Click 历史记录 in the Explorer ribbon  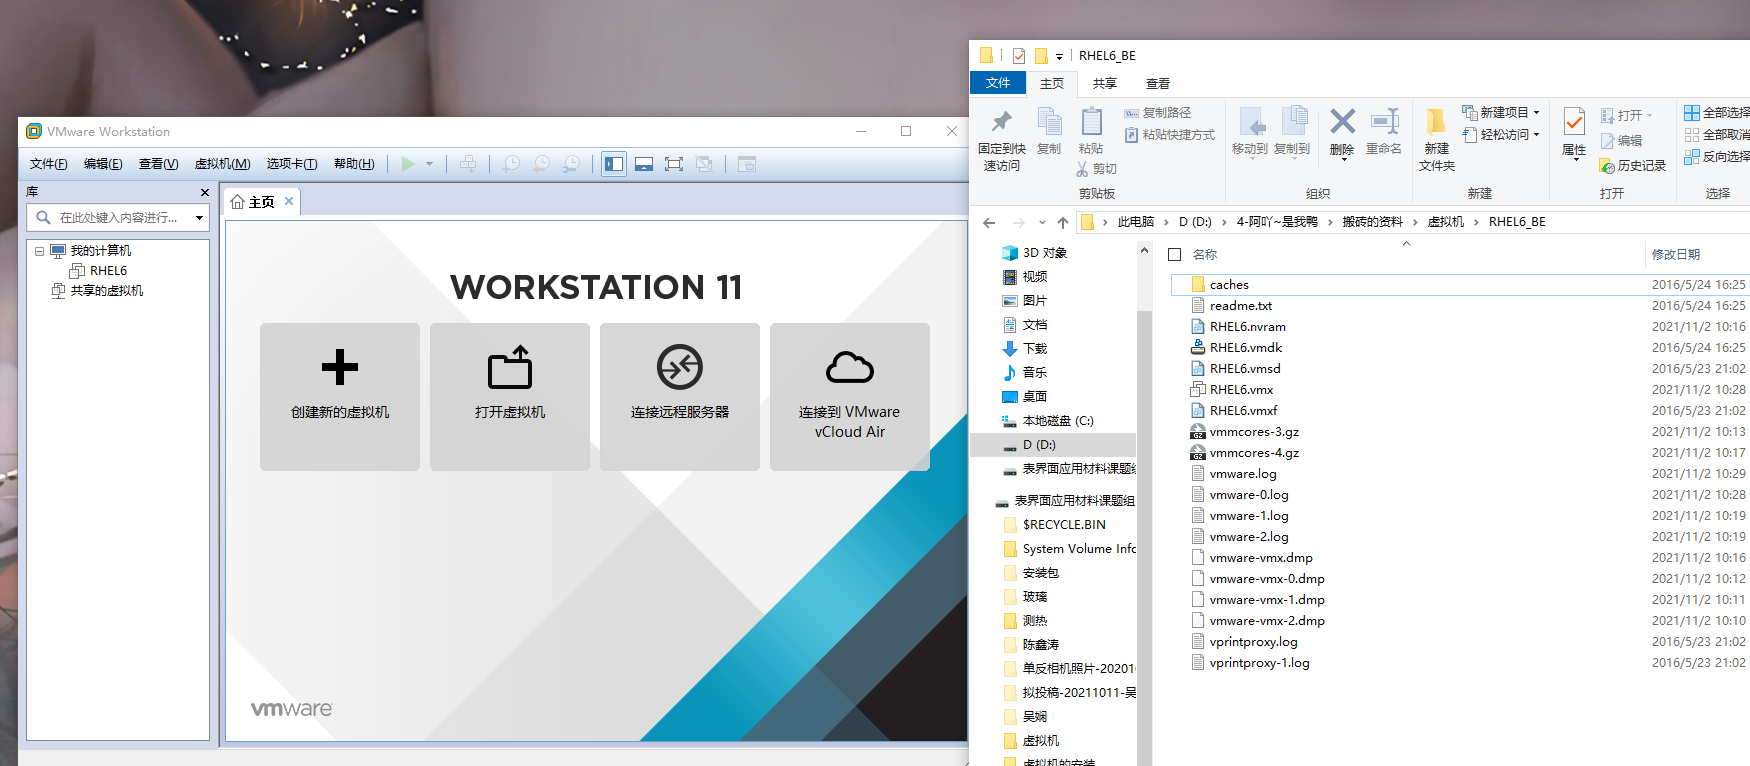click(x=1633, y=166)
